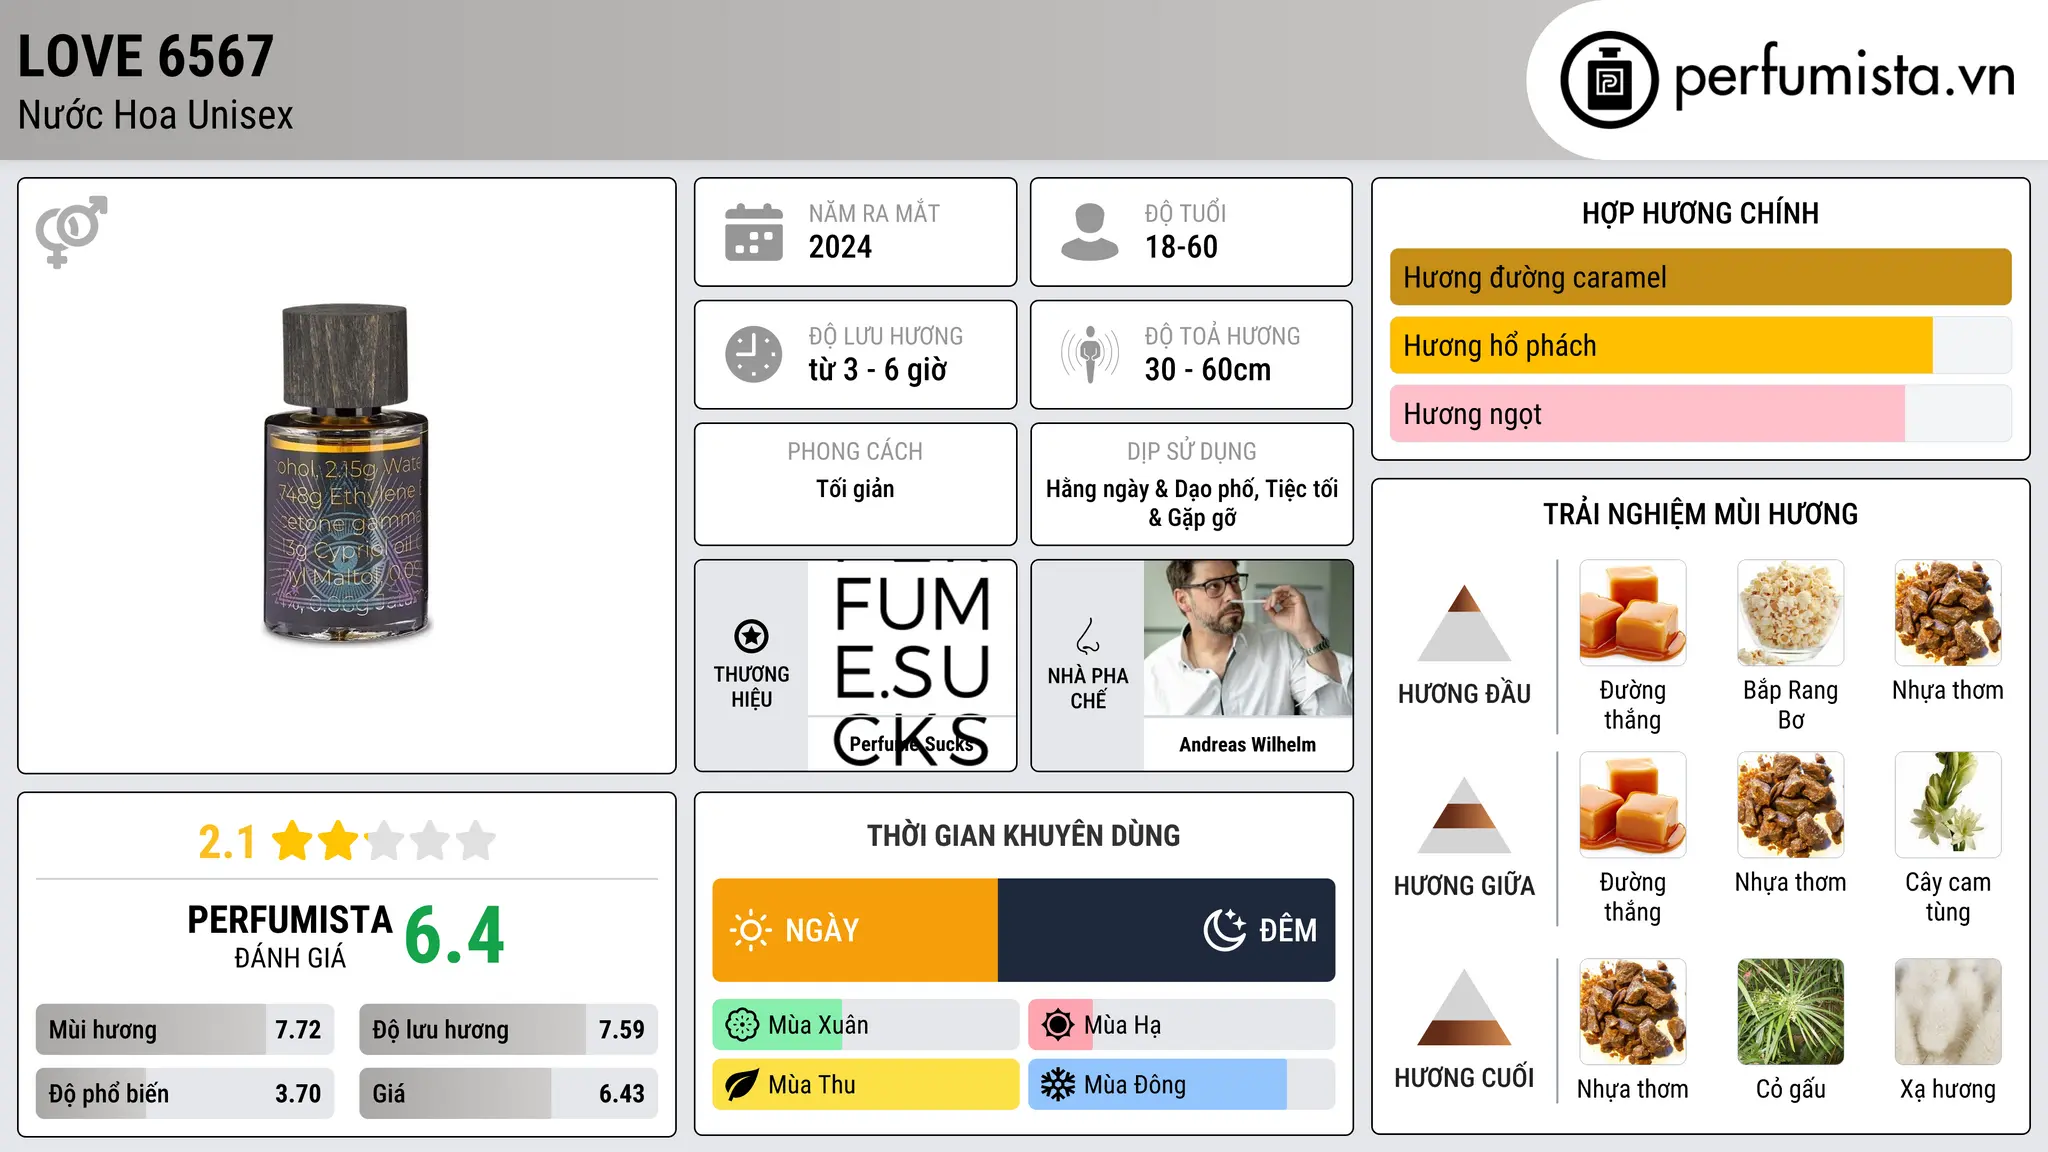Click the Hương hổ phách accord bar
2048x1152 pixels.
[x=1701, y=345]
